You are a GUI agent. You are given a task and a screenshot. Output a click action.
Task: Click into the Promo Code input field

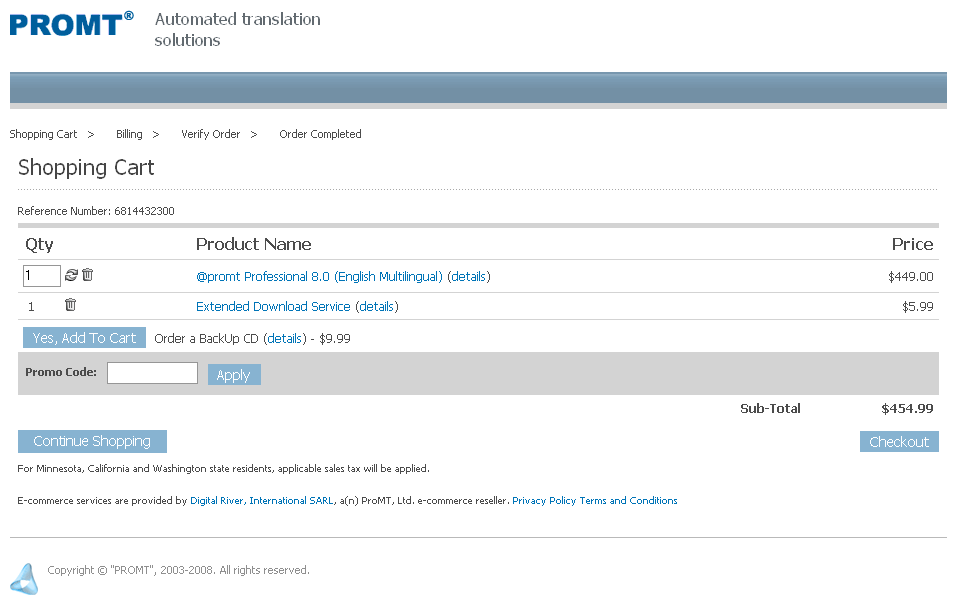pos(152,373)
